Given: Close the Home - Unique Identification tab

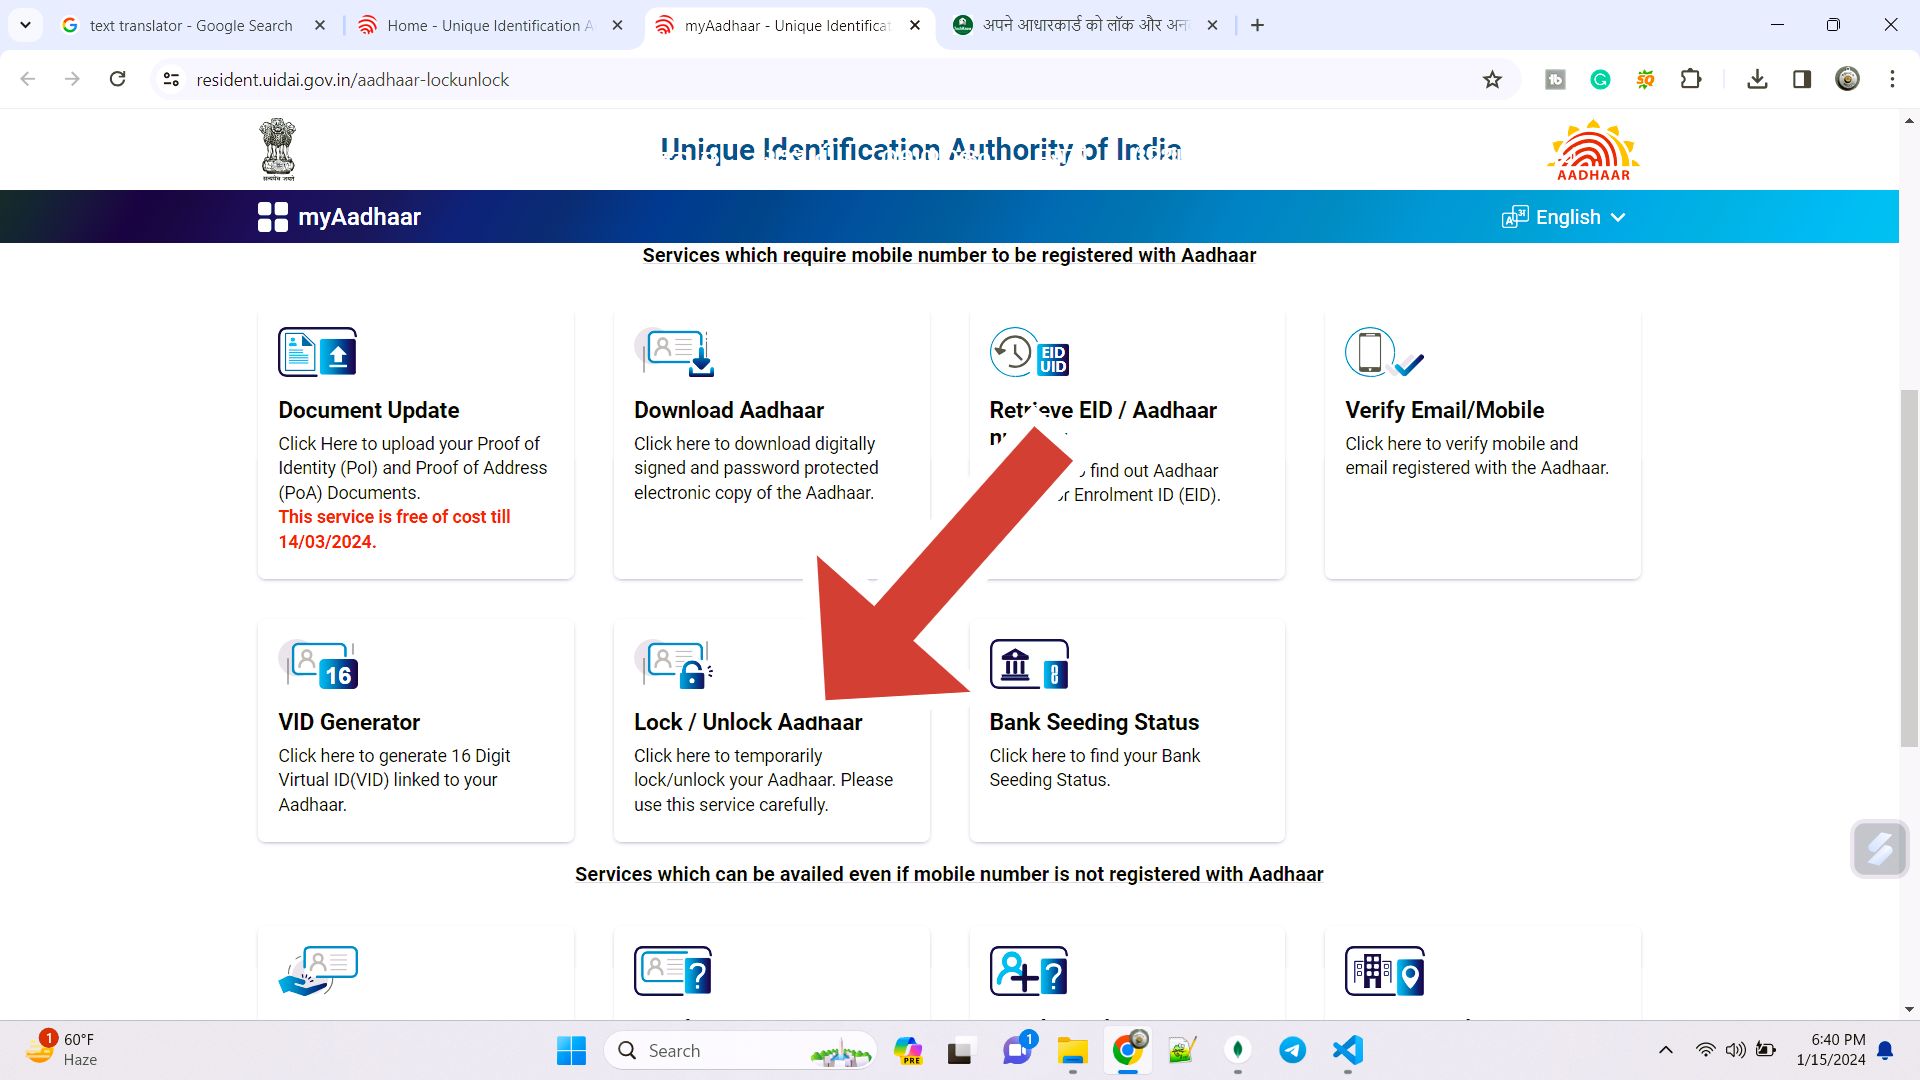Looking at the screenshot, I should point(618,25).
